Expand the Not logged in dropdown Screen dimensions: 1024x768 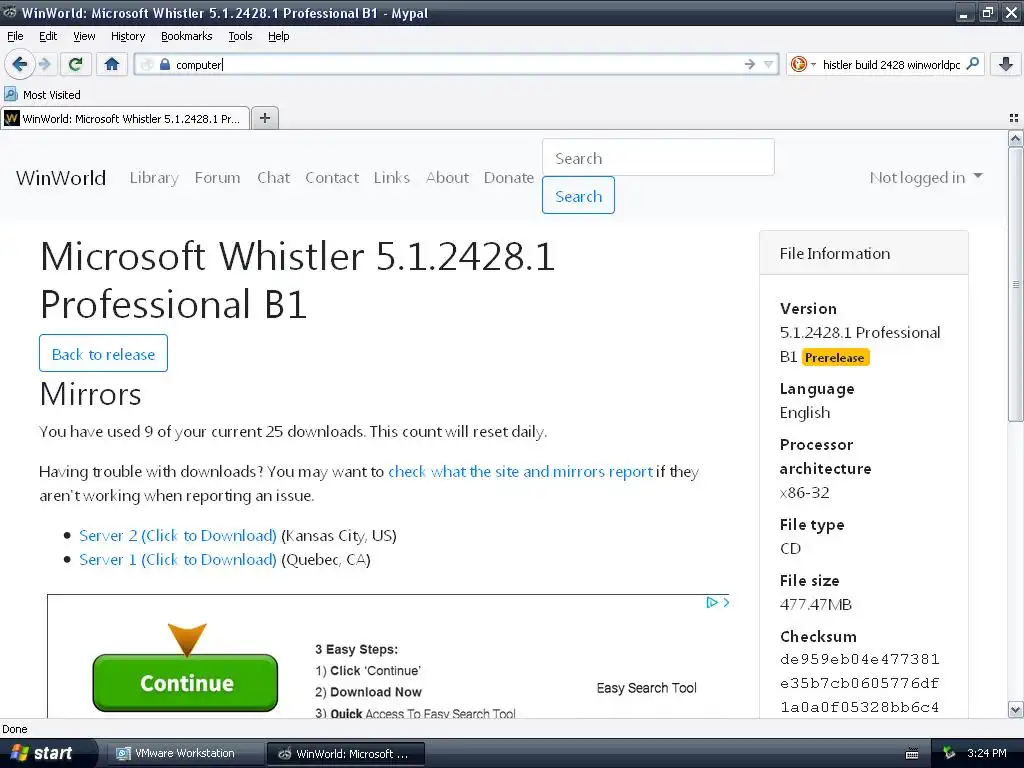(925, 178)
